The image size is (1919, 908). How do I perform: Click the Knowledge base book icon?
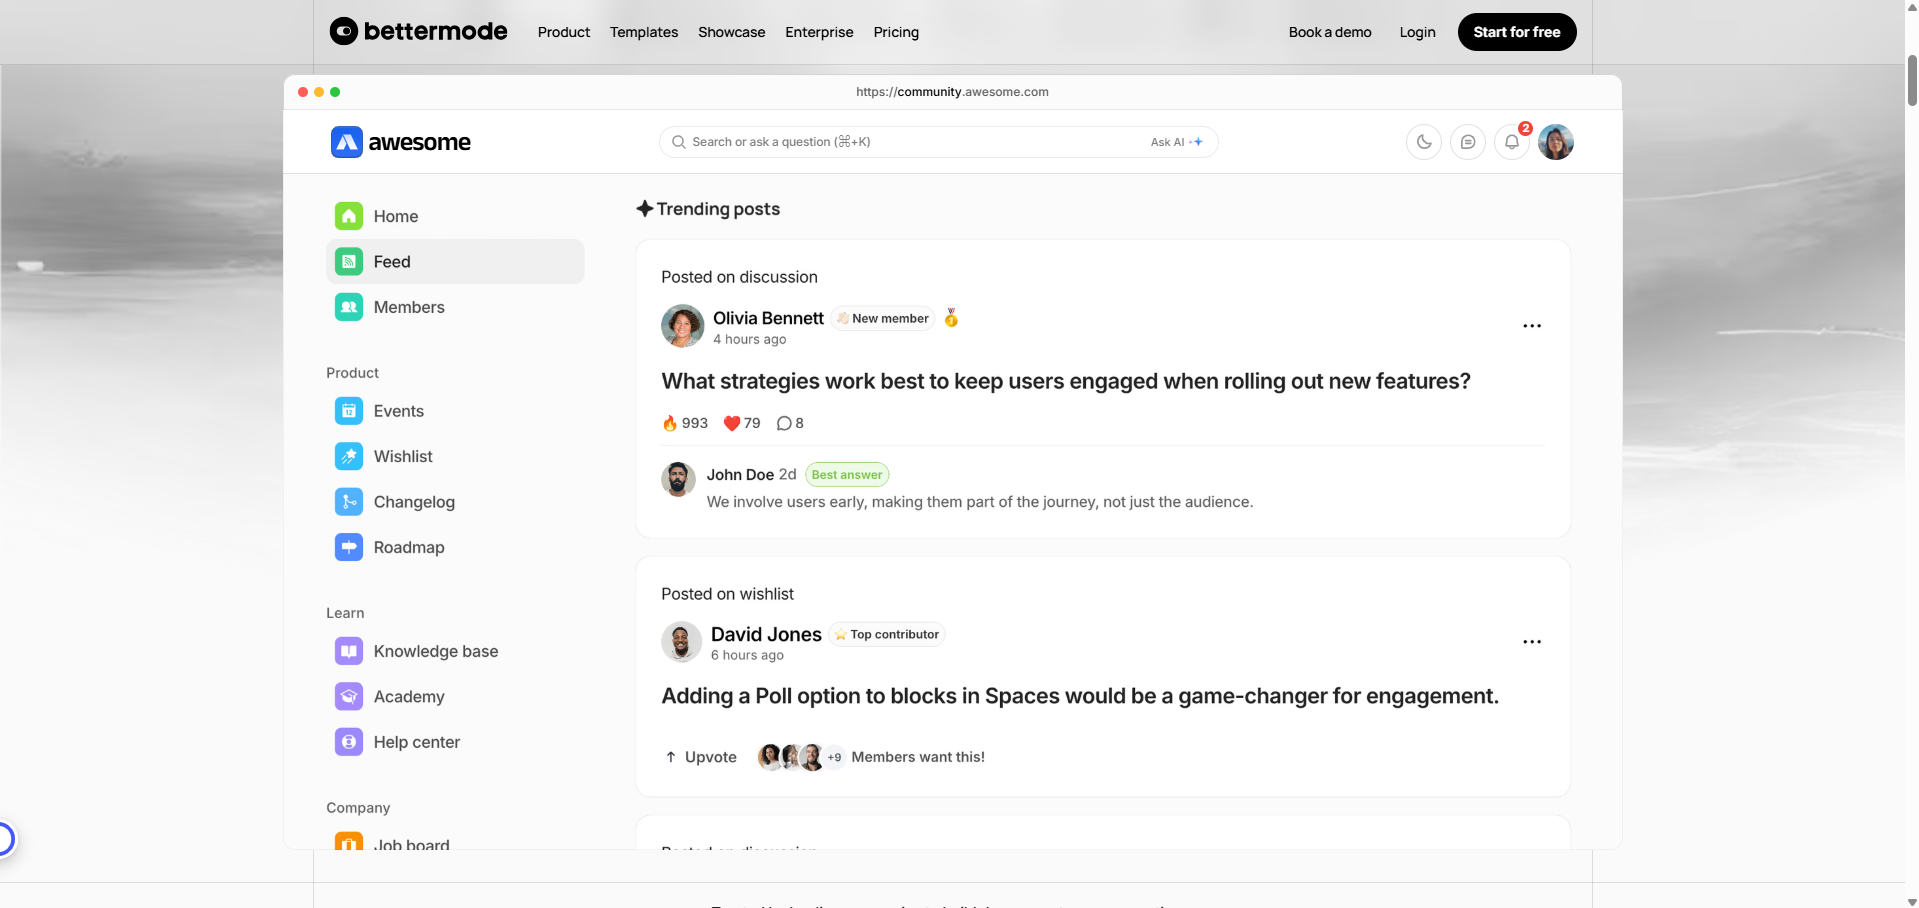click(x=349, y=651)
